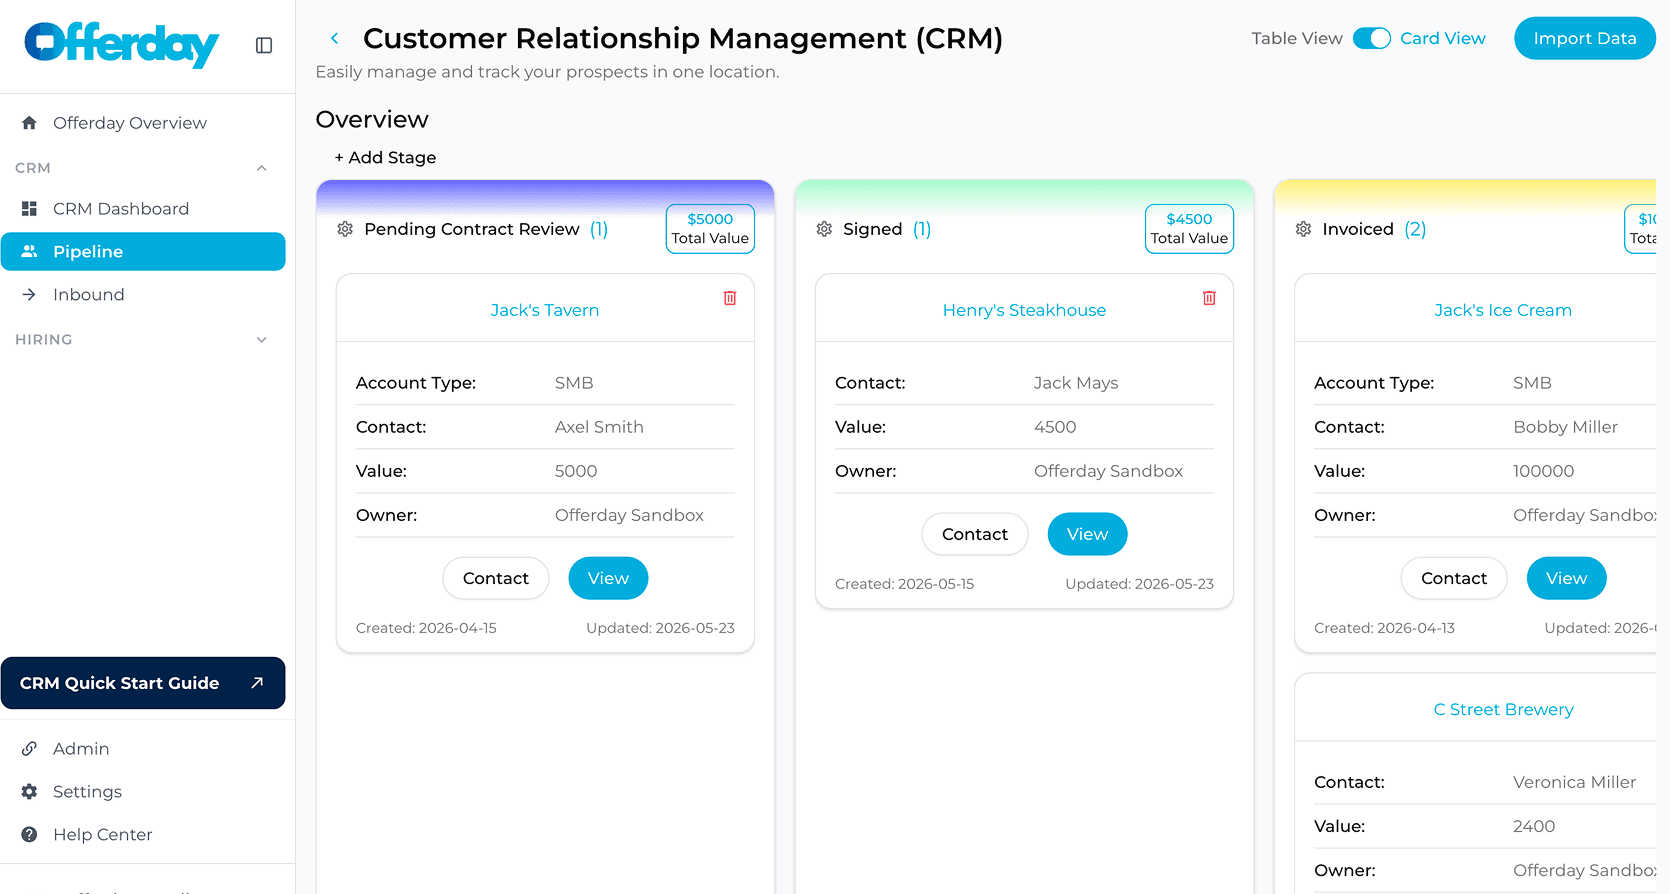Click View on Jack's Ice Cream card
The image size is (1670, 894).
click(1566, 578)
